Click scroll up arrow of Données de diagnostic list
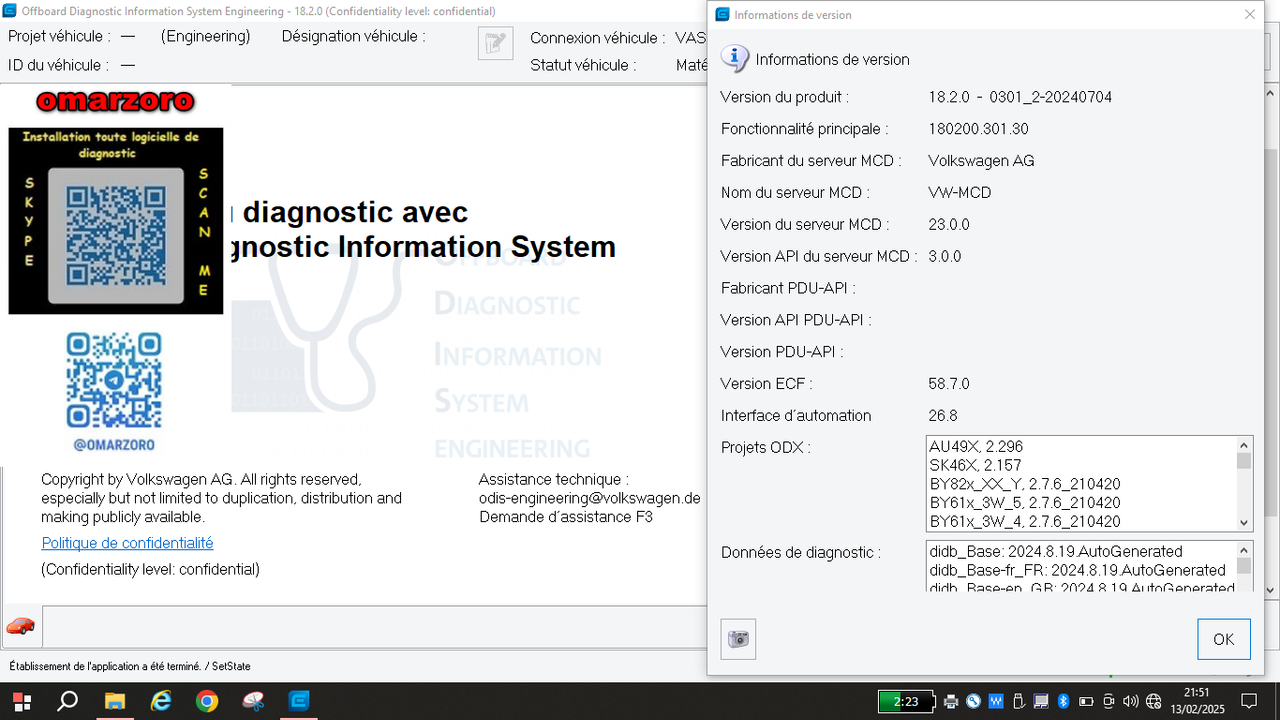 pos(1245,550)
